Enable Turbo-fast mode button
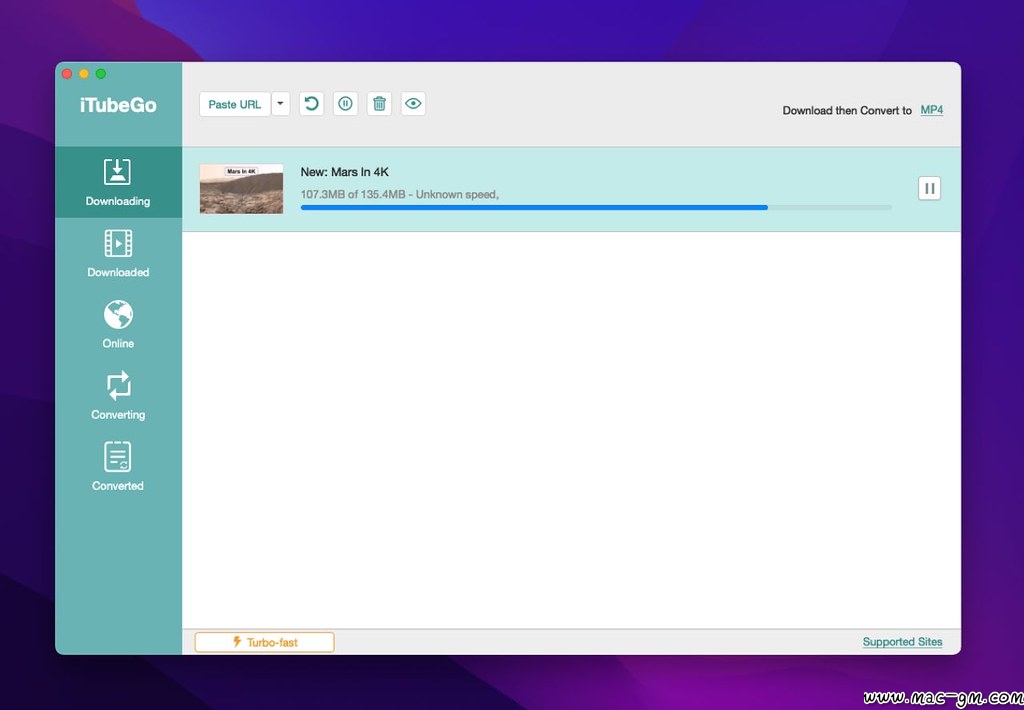Screen dimensions: 1024x710 pyautogui.click(x=264, y=642)
